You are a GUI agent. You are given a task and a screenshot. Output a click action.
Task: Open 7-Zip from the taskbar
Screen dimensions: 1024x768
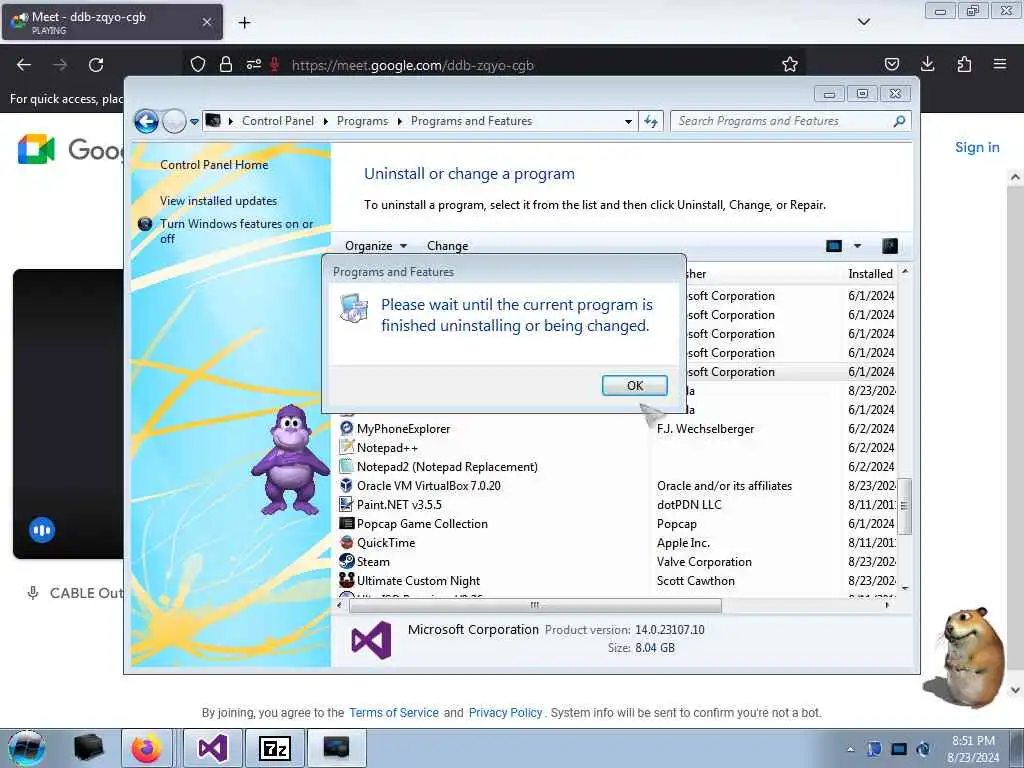274,748
